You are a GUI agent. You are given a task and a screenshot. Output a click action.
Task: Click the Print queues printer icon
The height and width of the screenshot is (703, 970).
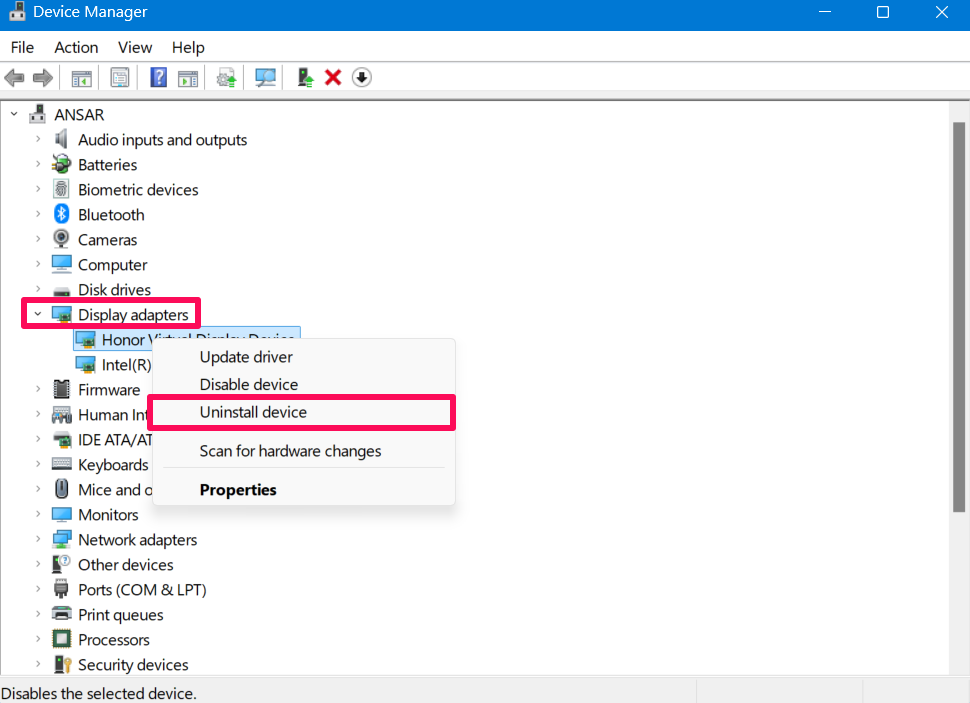click(x=61, y=614)
